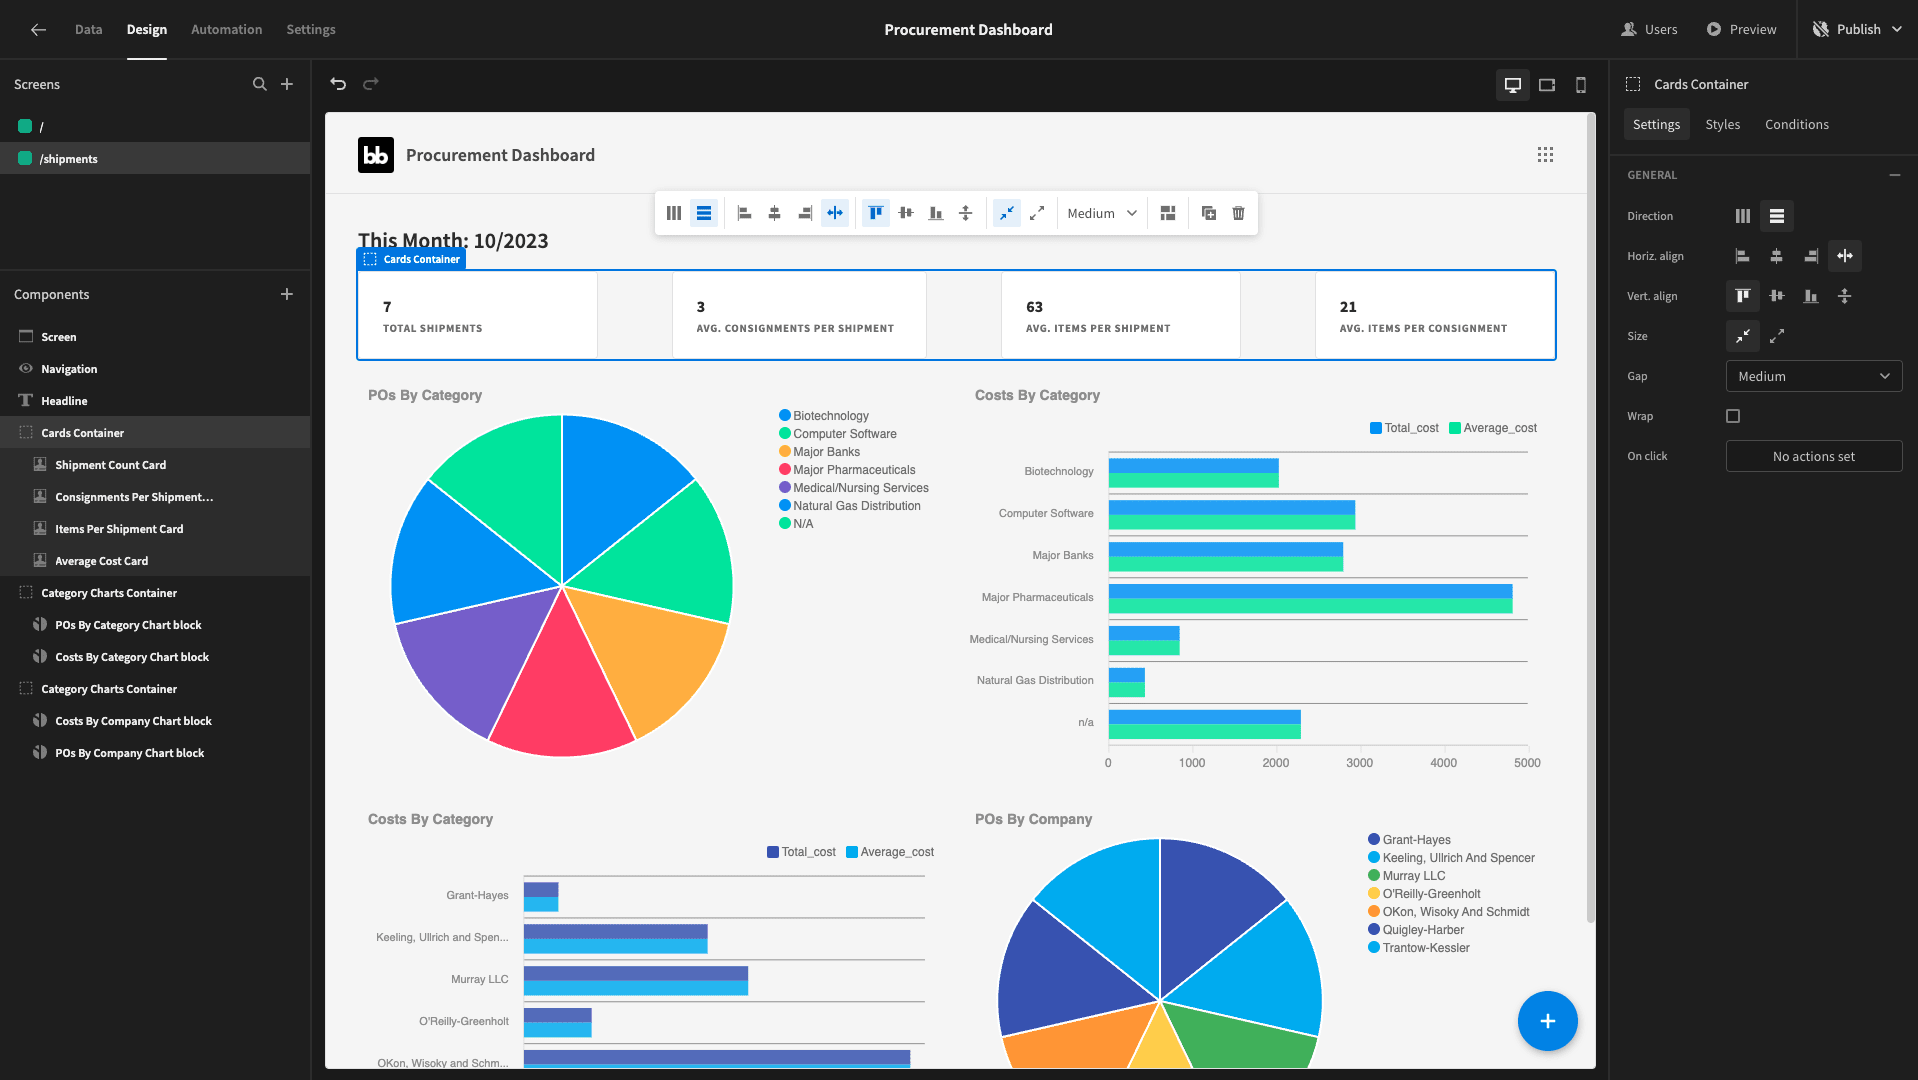Screen dimensions: 1918x1080
Task: Select grow size option in settings panel
Action: pyautogui.click(x=1777, y=336)
